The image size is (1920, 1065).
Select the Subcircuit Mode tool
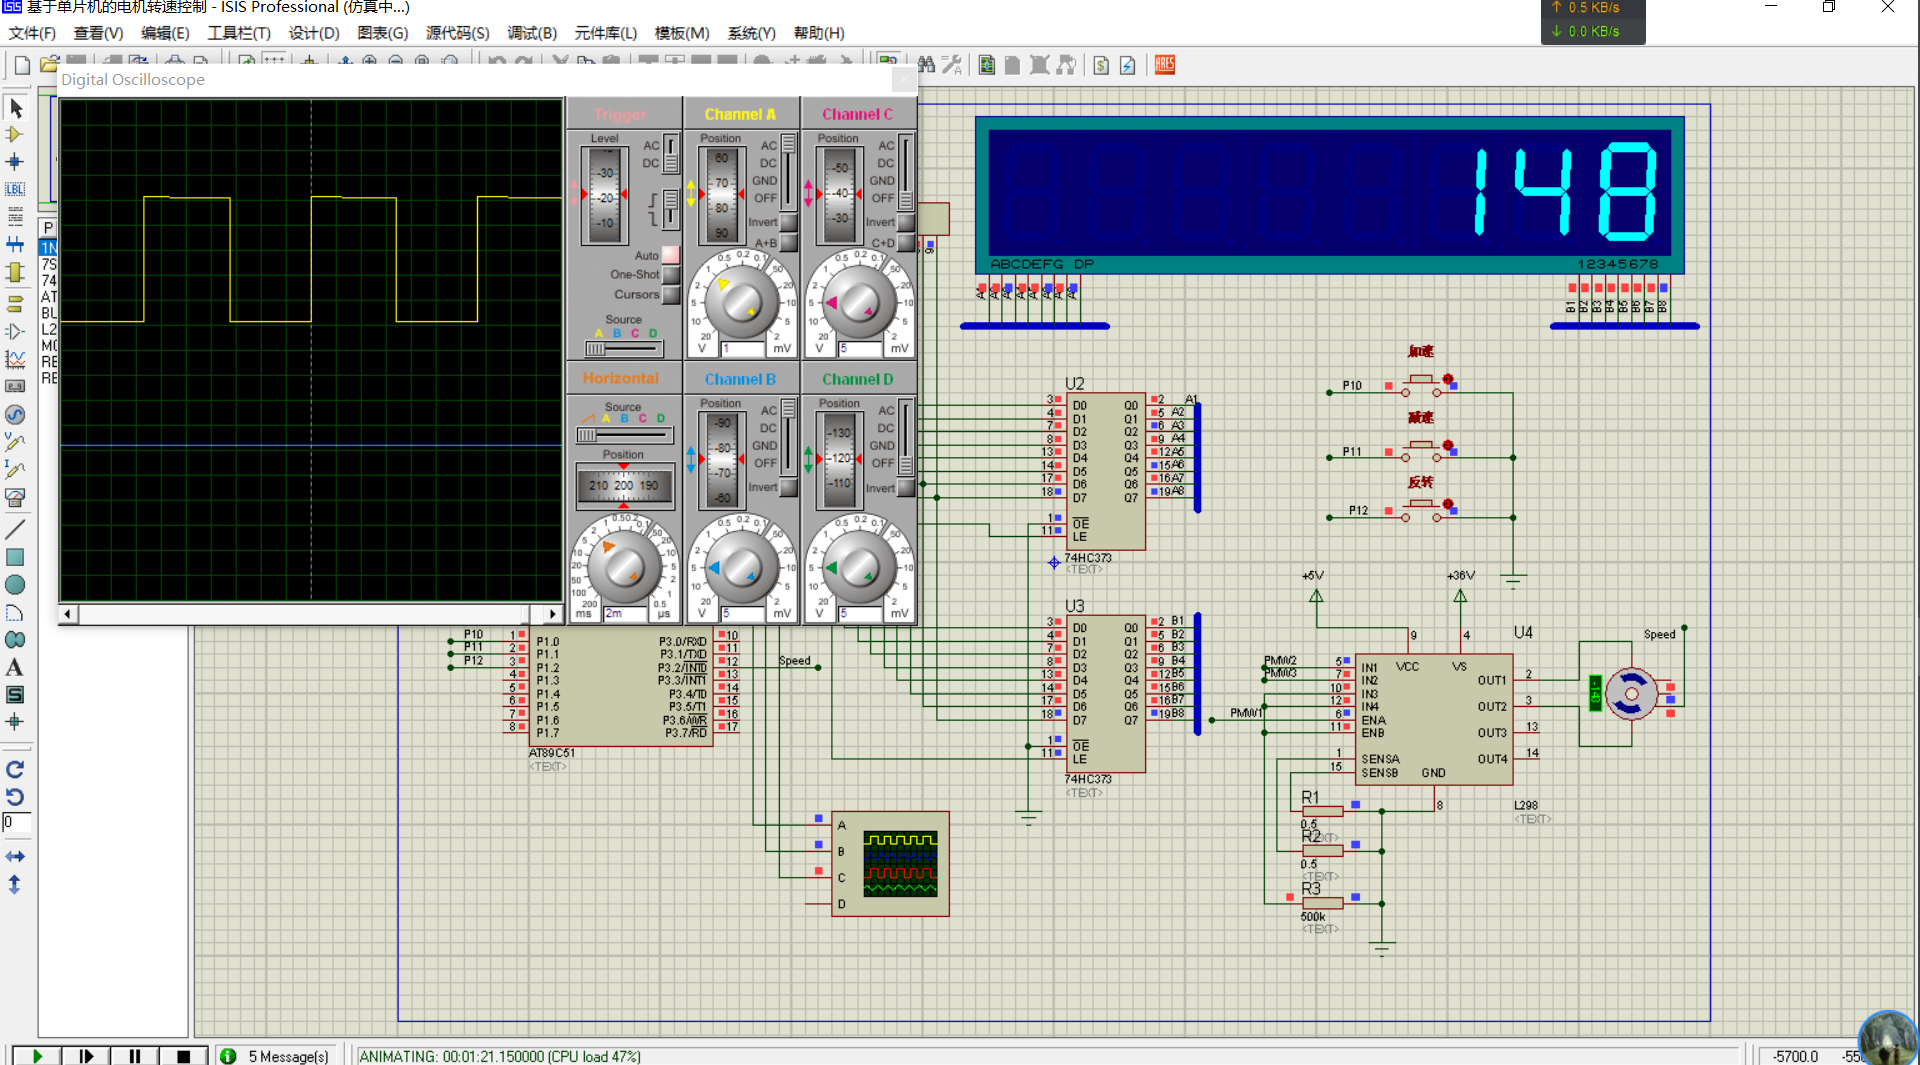[15, 272]
